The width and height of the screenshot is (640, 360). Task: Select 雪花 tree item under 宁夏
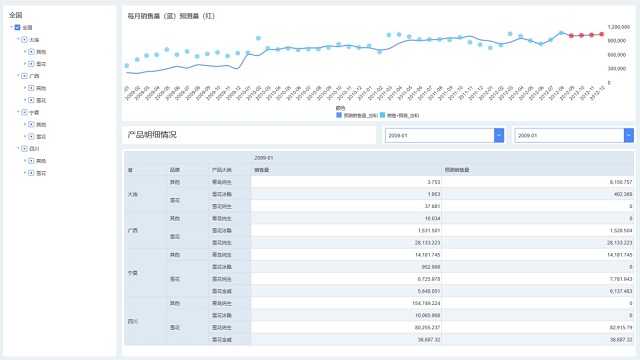[41, 137]
